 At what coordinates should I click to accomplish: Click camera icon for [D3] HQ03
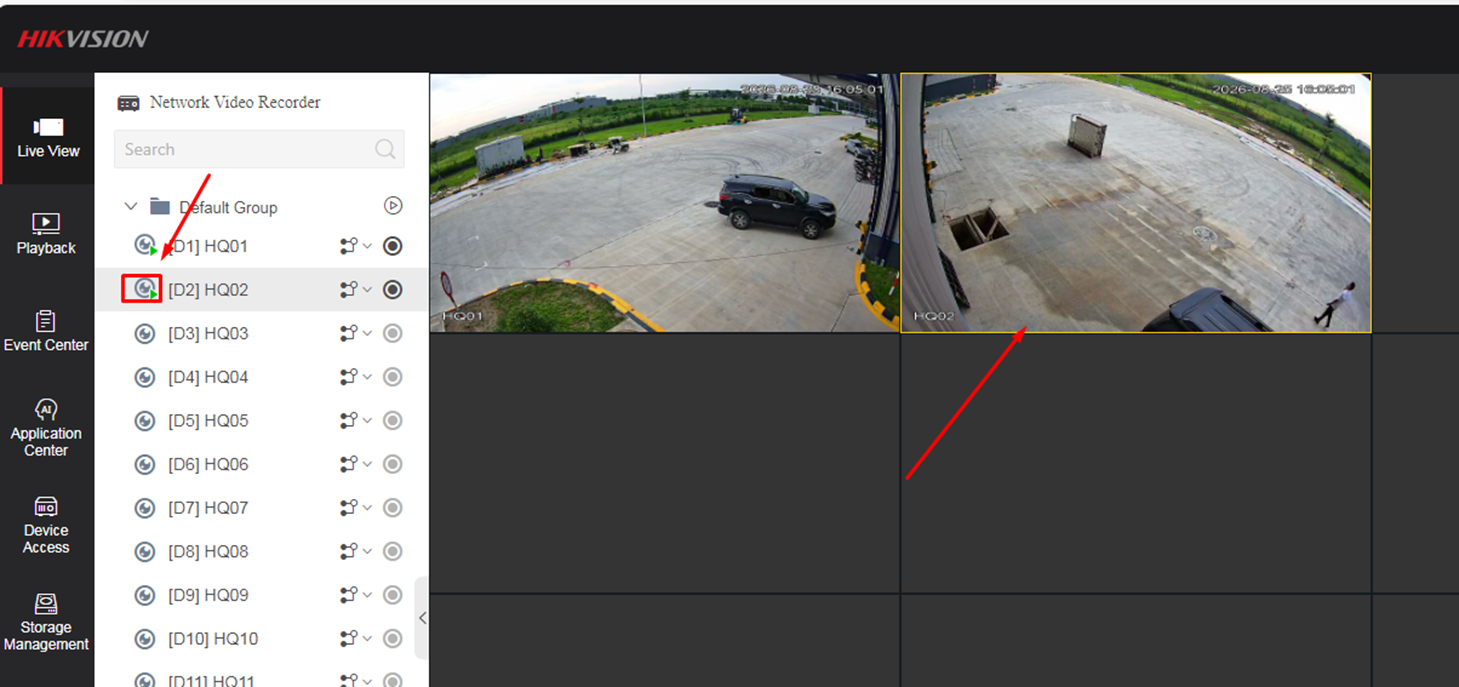144,333
